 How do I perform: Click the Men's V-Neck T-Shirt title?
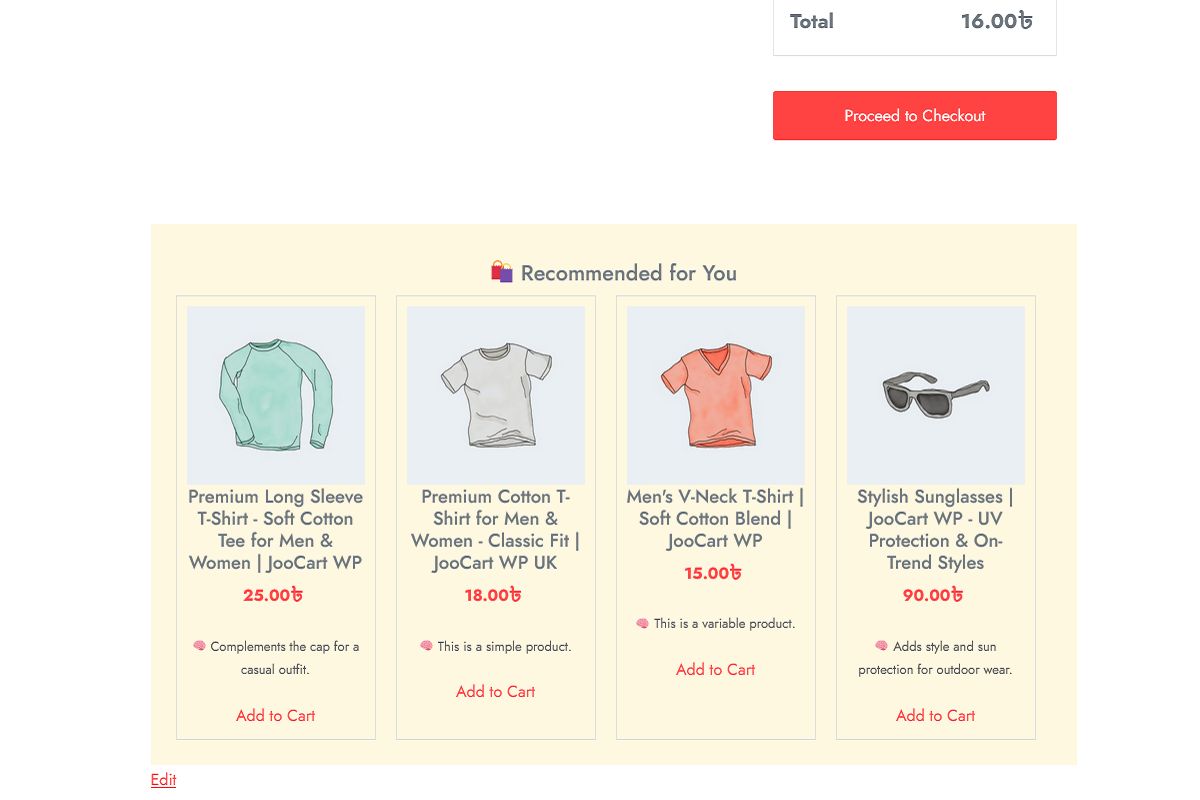[x=715, y=519]
